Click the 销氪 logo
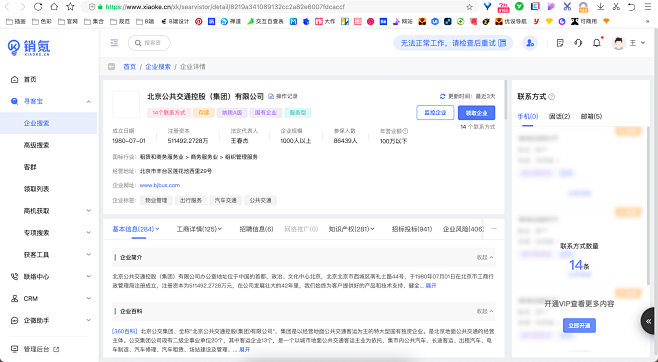This screenshot has height=362, width=658. pos(29,47)
